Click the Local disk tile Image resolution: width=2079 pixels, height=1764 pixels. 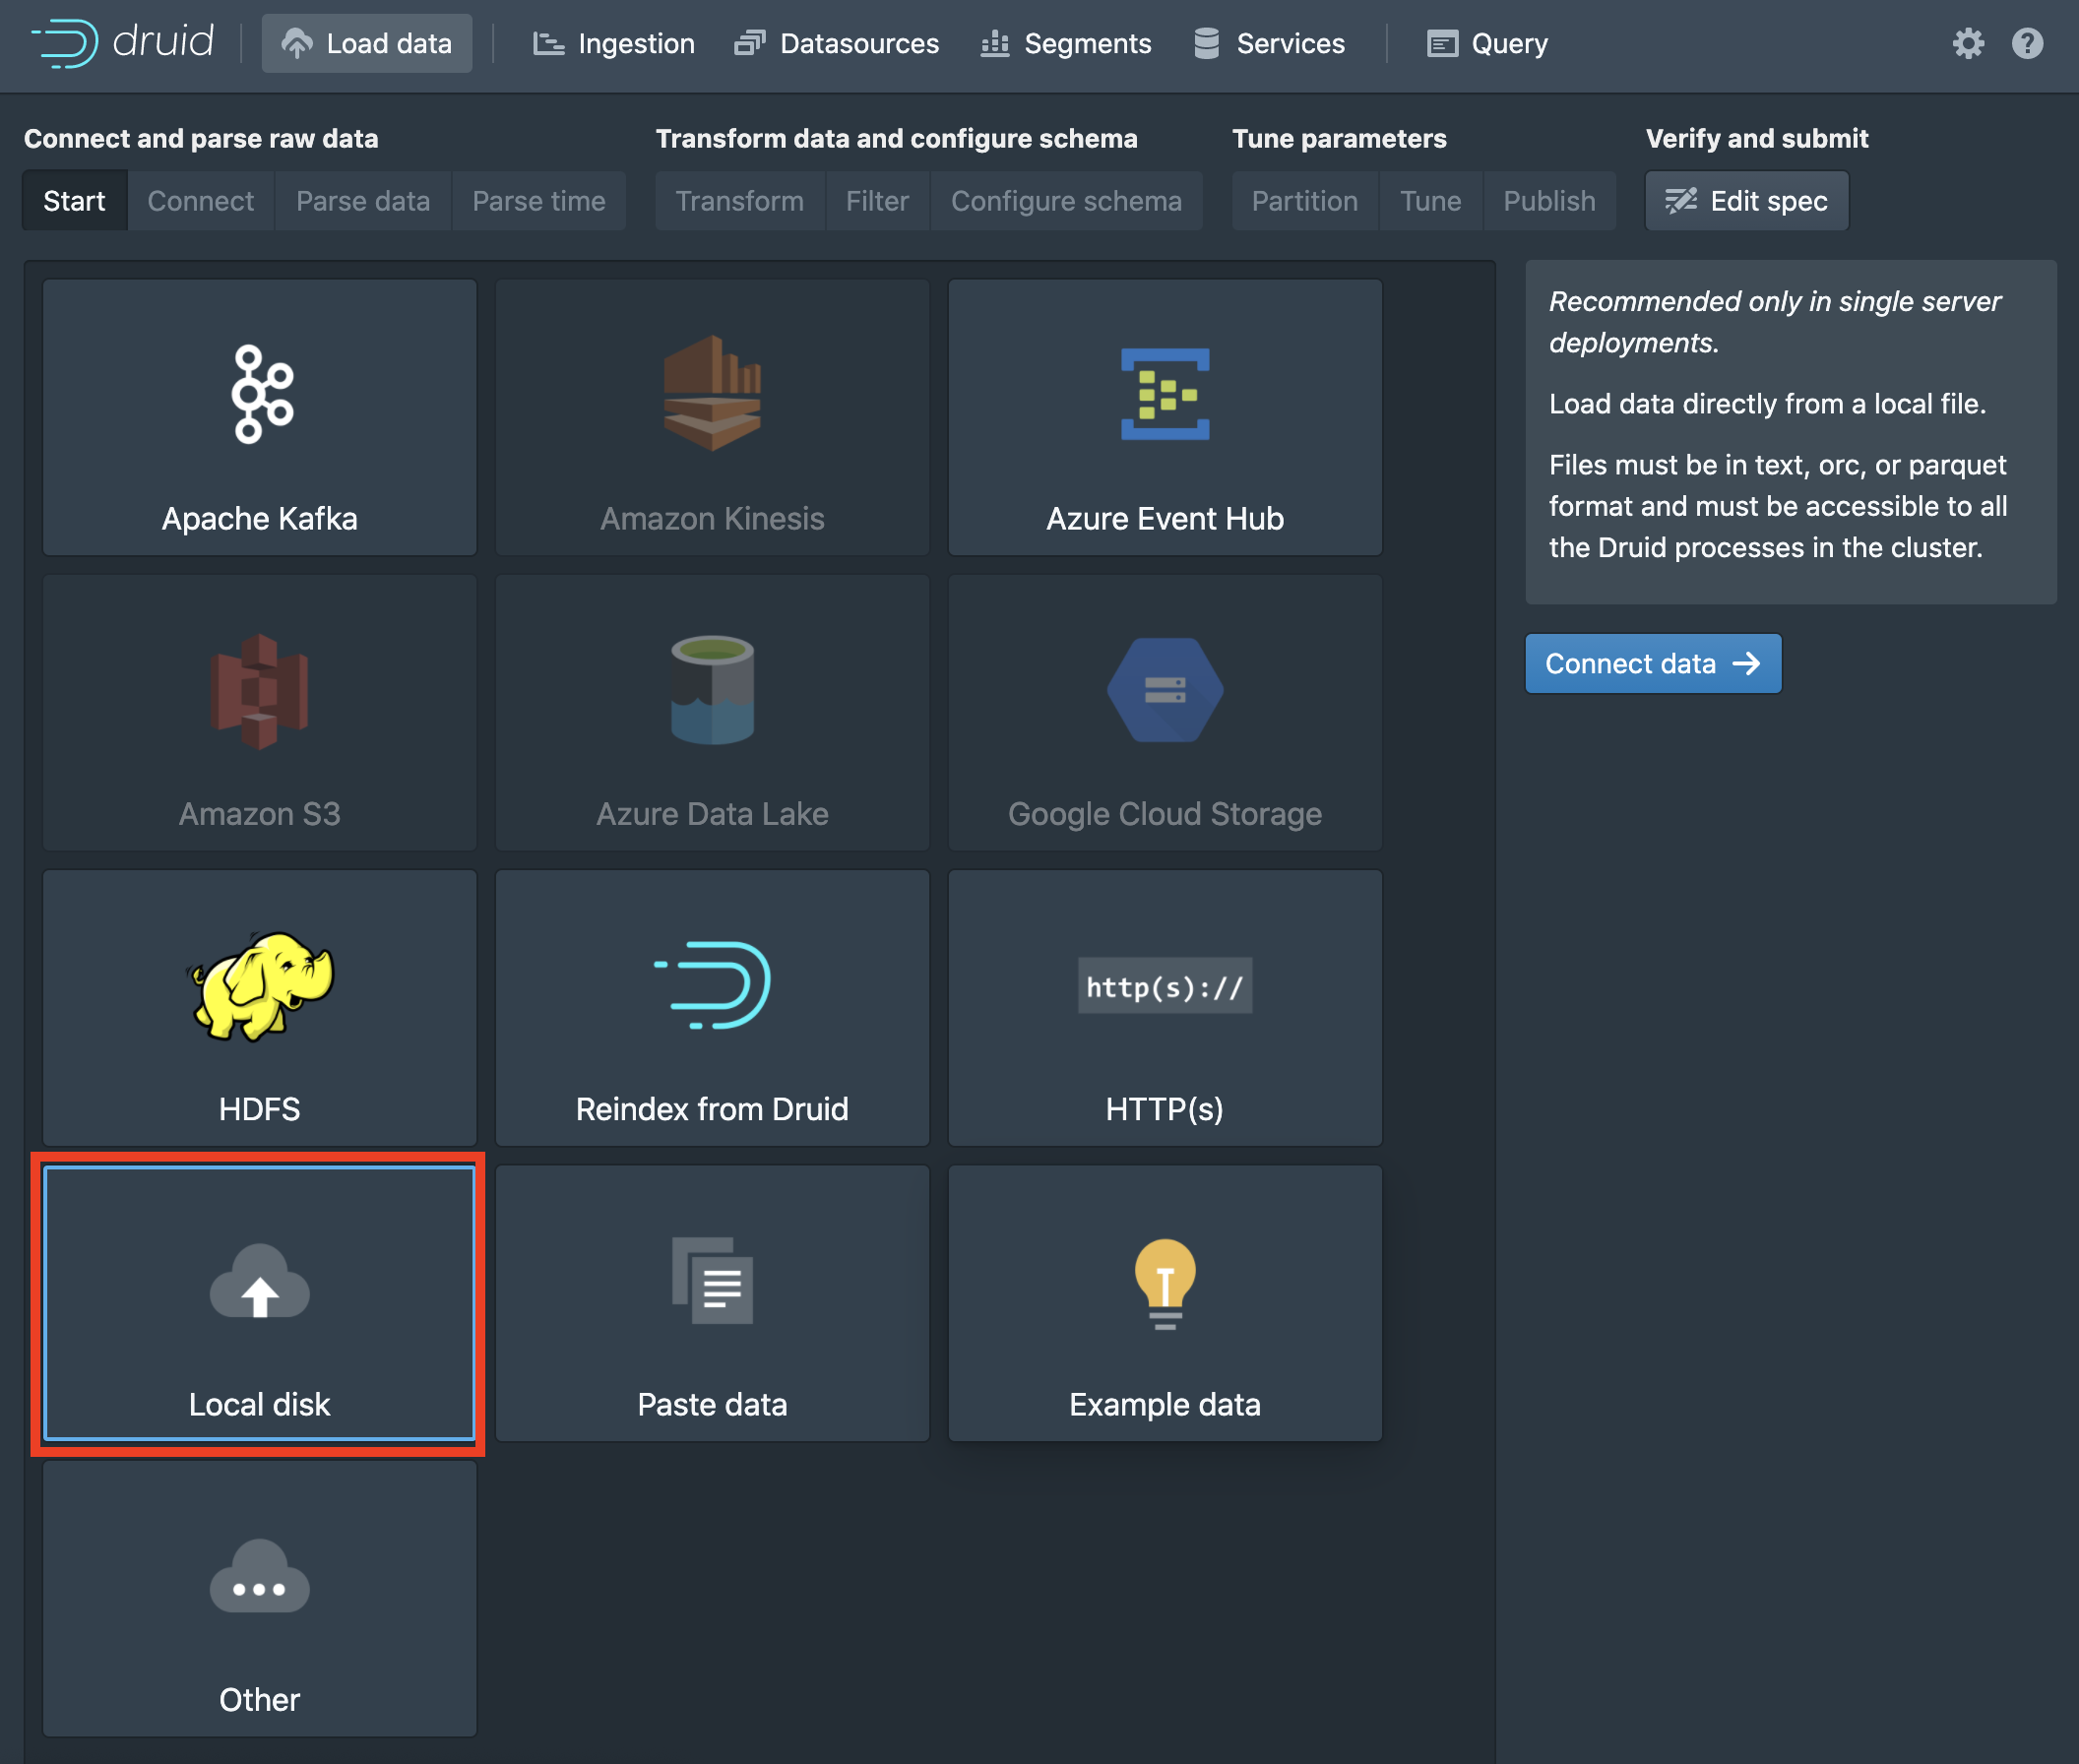(x=259, y=1303)
